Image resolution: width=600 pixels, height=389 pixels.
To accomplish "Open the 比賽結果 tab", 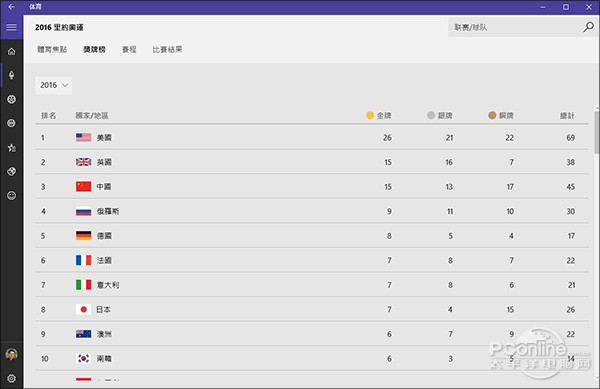I will tap(167, 49).
